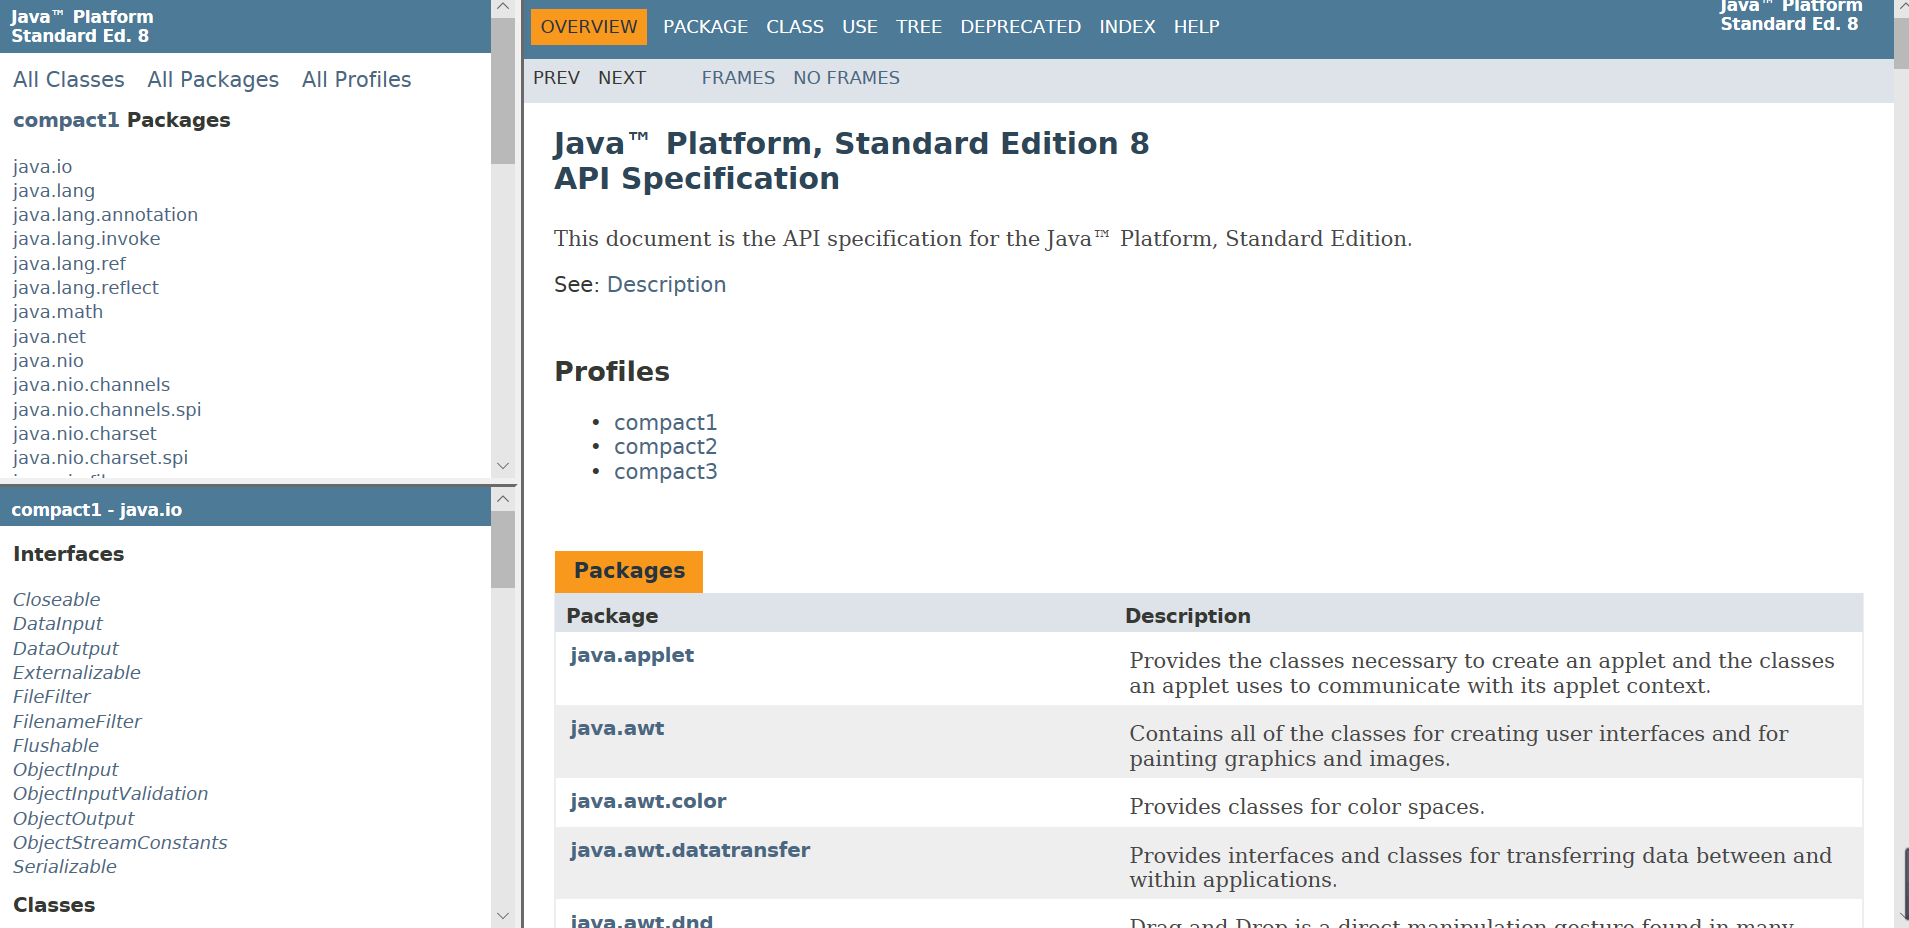Viewport: 1909px width, 928px height.
Task: Show All Profiles in sidebar
Action: [356, 80]
